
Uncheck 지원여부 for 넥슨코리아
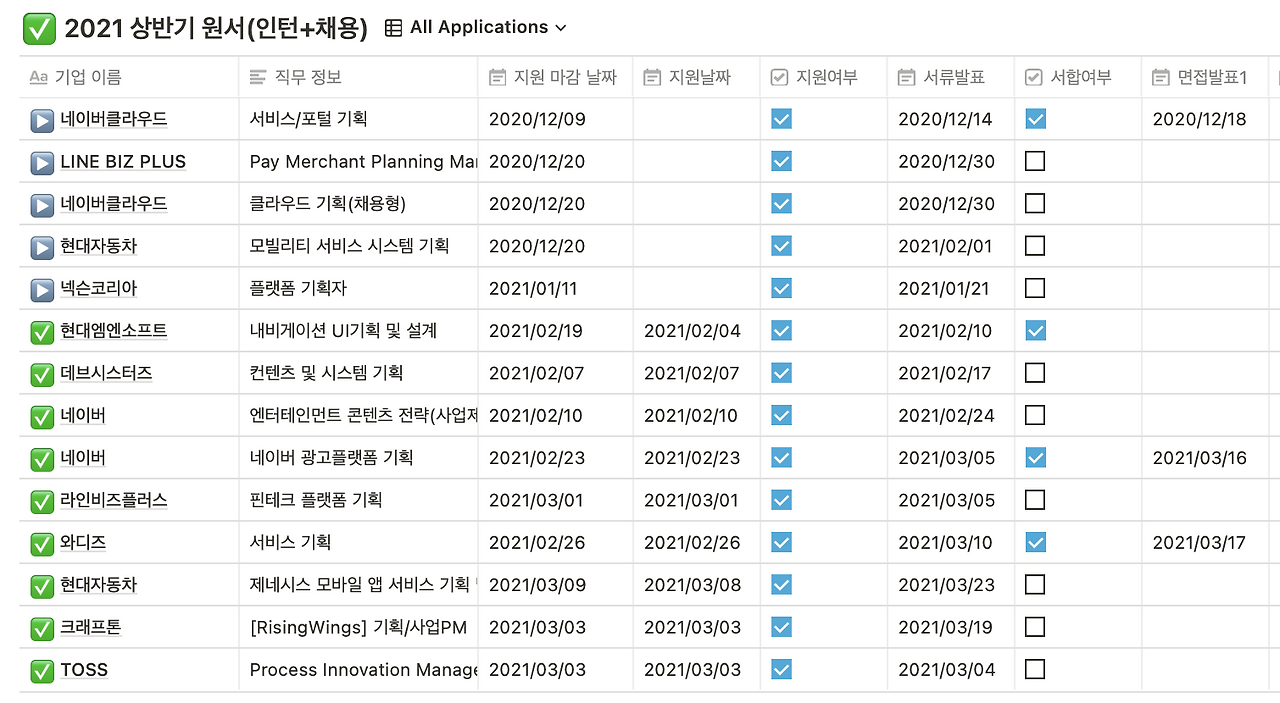pyautogui.click(x=780, y=288)
